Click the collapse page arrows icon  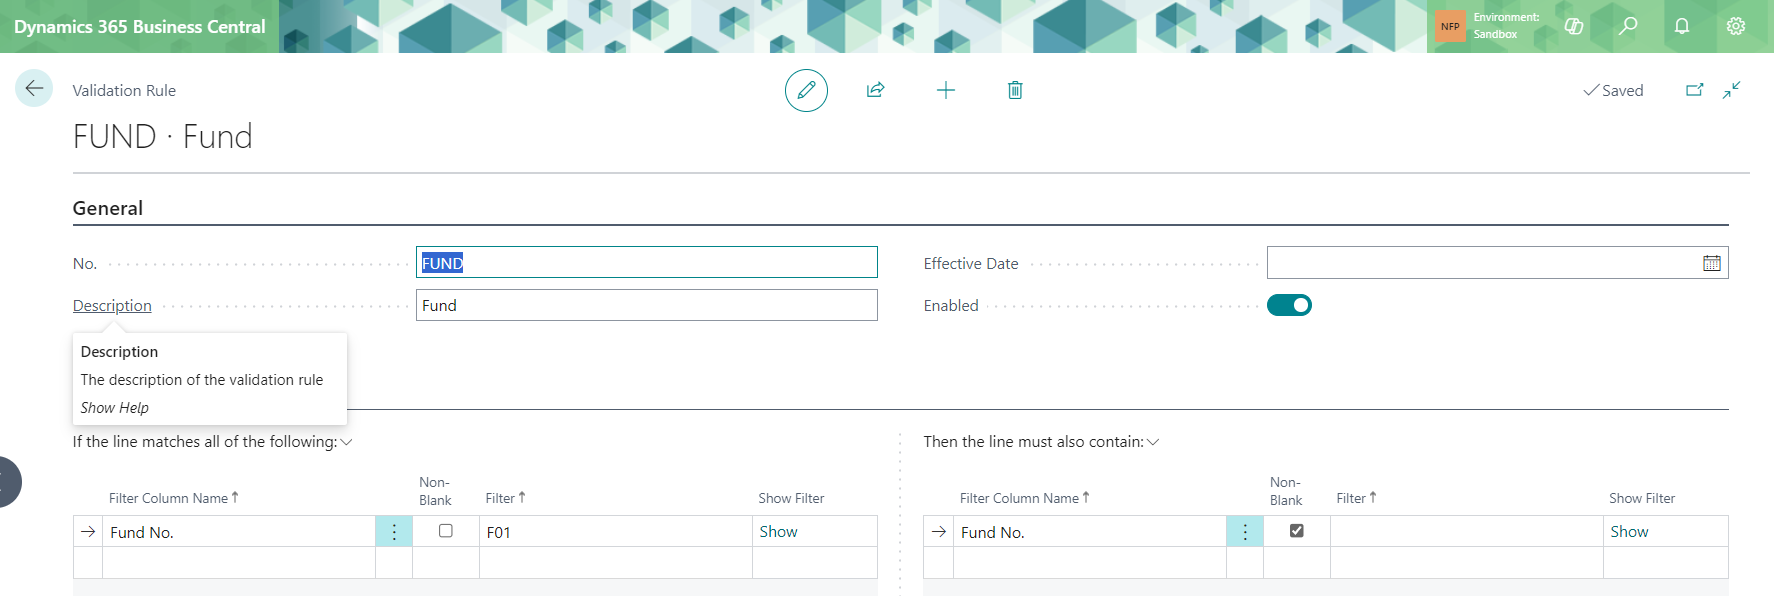click(x=1732, y=90)
